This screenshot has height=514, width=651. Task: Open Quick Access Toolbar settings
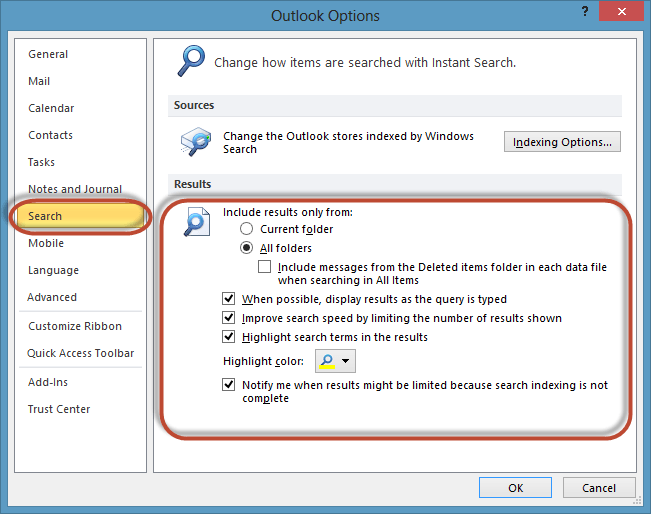pos(81,353)
